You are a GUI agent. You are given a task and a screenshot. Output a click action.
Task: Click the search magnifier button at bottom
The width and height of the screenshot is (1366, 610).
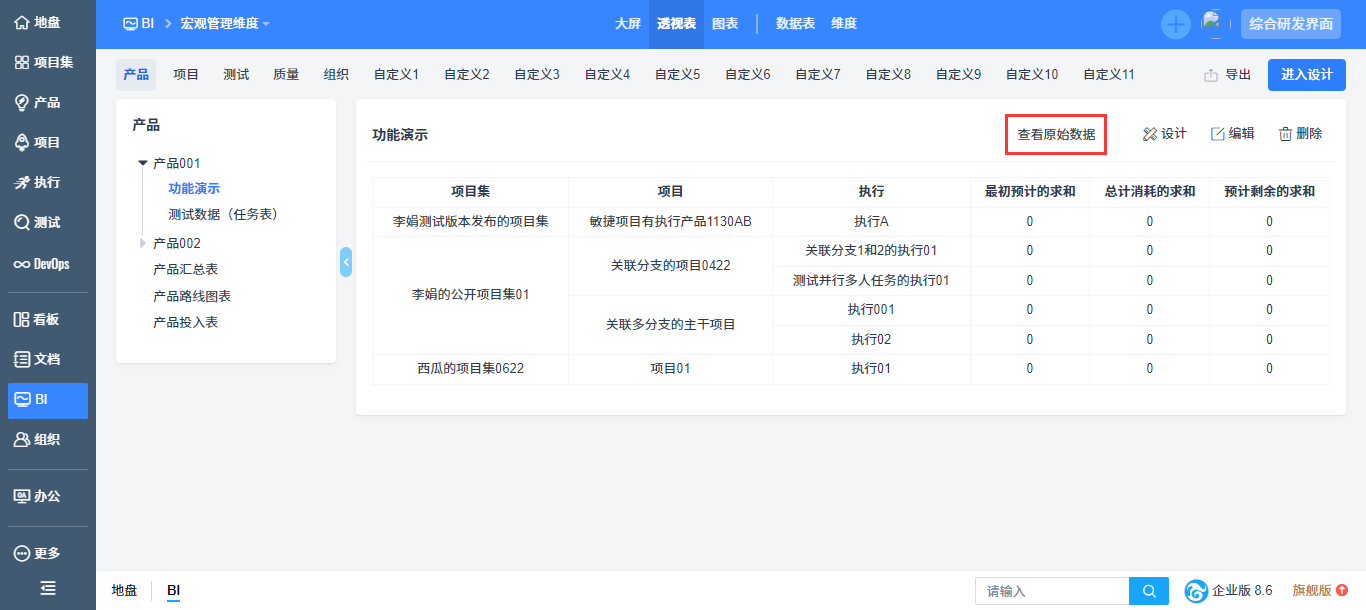(1149, 591)
